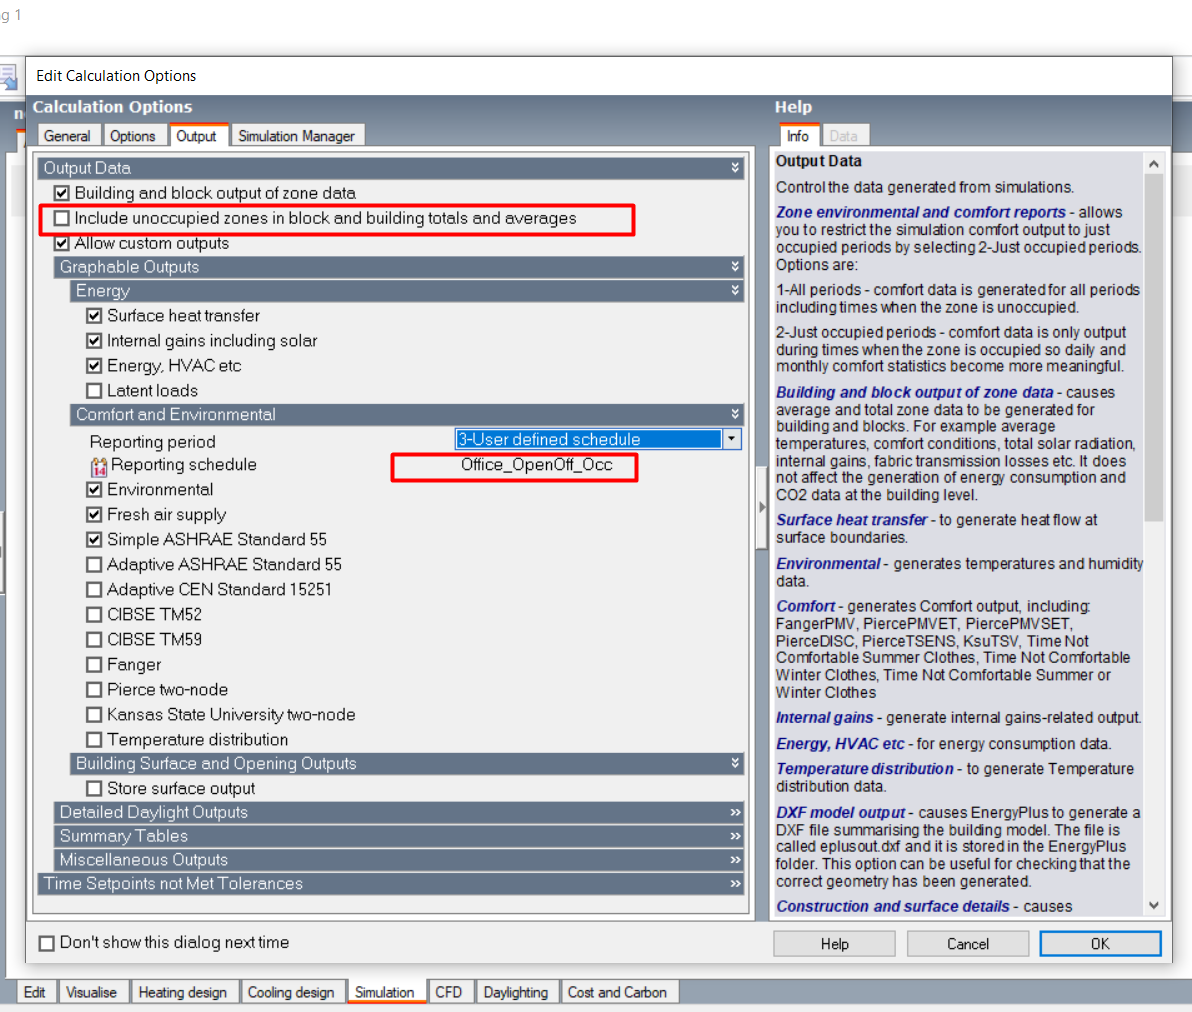Enable CIBSE TM52 output
The image size is (1192, 1012).
click(x=94, y=614)
